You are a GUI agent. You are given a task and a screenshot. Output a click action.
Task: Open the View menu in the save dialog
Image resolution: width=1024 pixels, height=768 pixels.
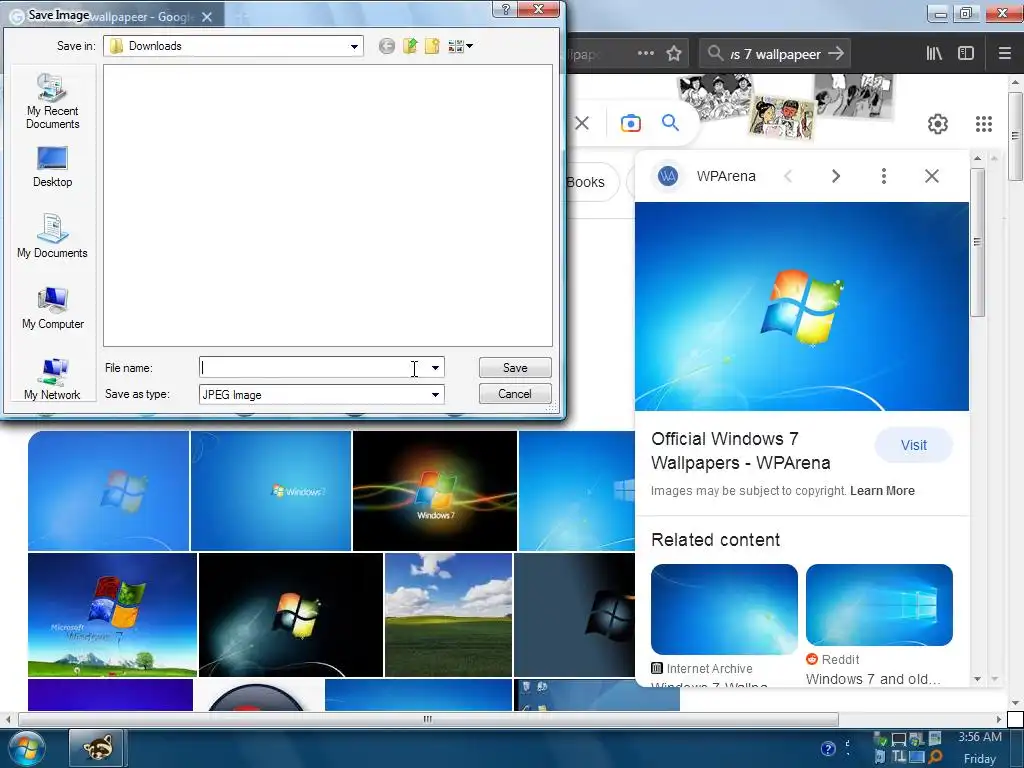point(460,46)
